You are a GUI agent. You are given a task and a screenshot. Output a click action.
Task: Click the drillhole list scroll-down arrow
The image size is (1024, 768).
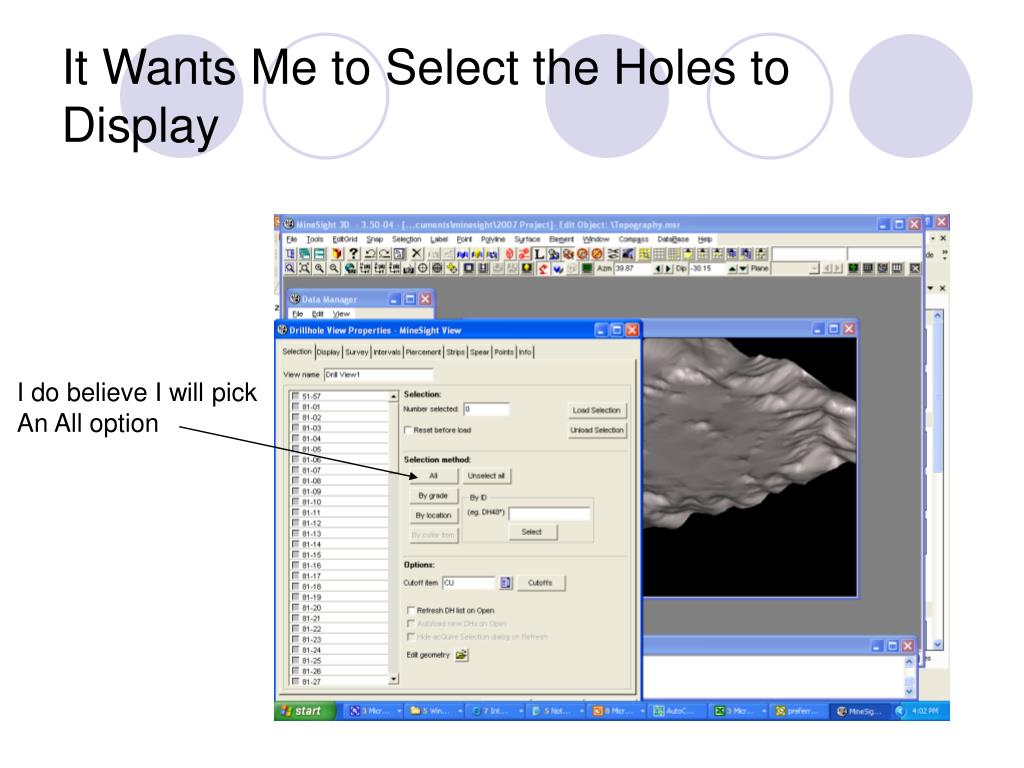point(393,679)
